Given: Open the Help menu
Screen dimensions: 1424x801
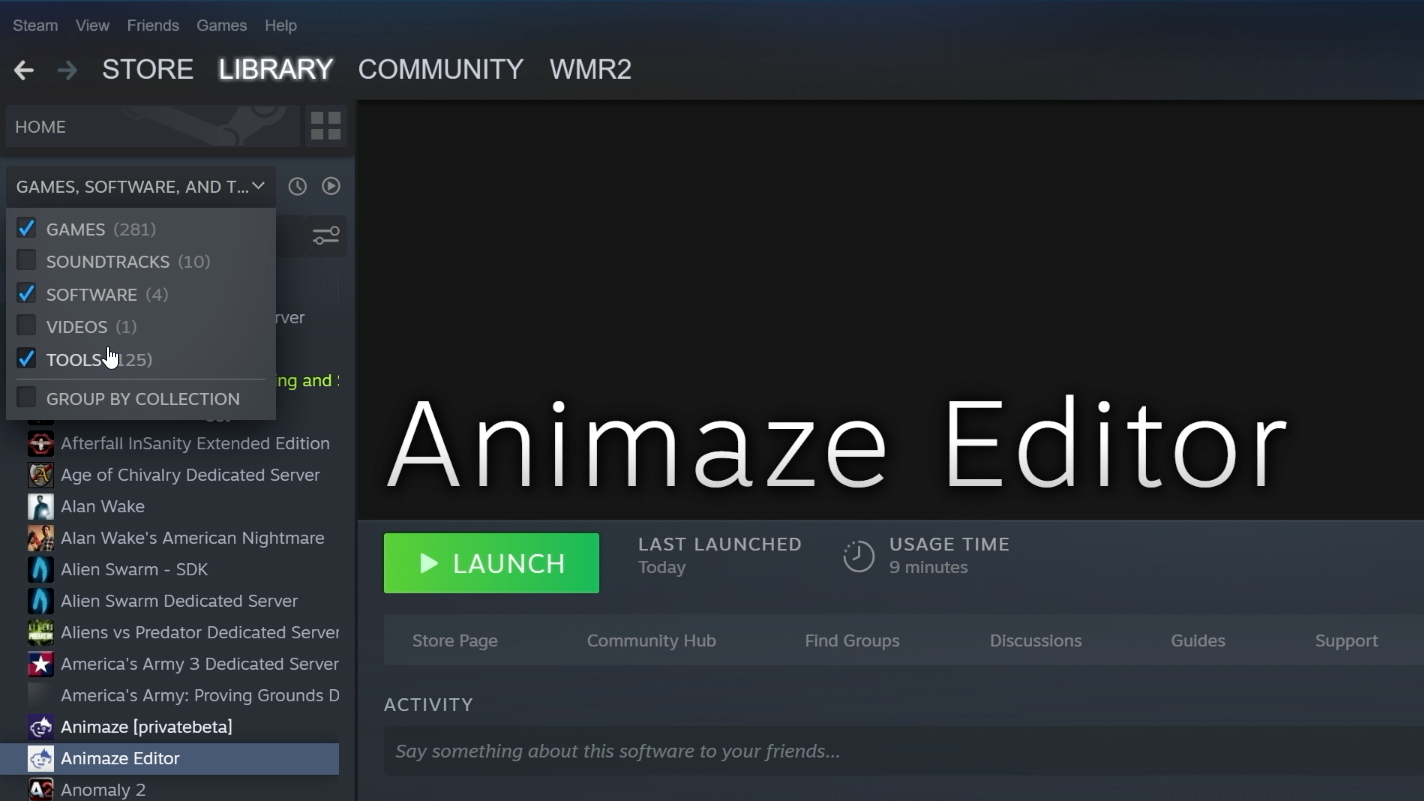Looking at the screenshot, I should pos(280,25).
